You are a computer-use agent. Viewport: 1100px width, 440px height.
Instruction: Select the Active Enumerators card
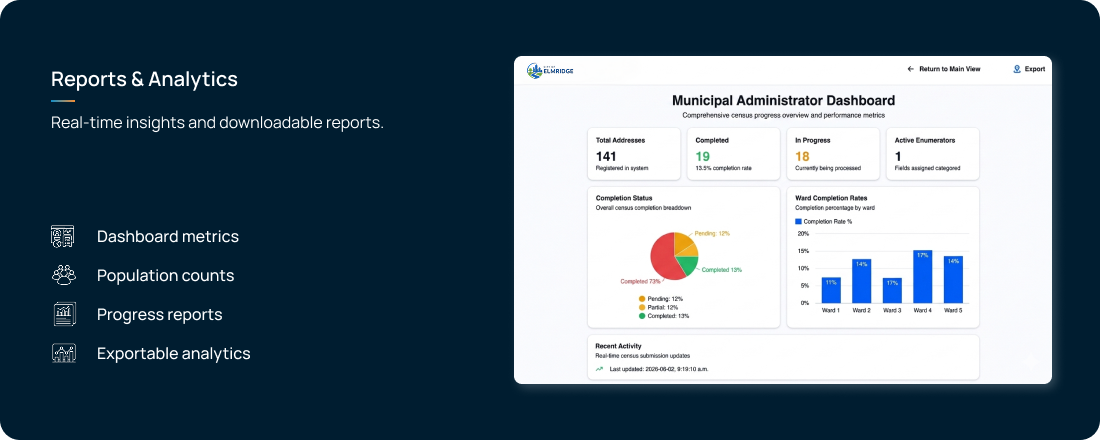[932, 154]
